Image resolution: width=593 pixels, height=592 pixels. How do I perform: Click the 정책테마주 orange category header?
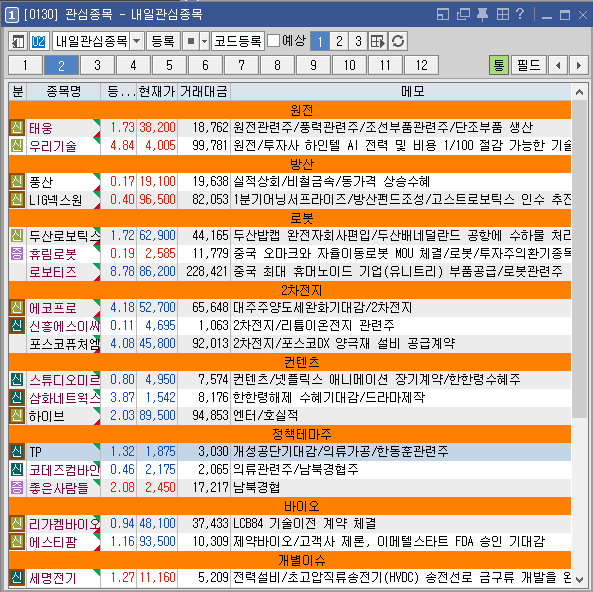[290, 434]
